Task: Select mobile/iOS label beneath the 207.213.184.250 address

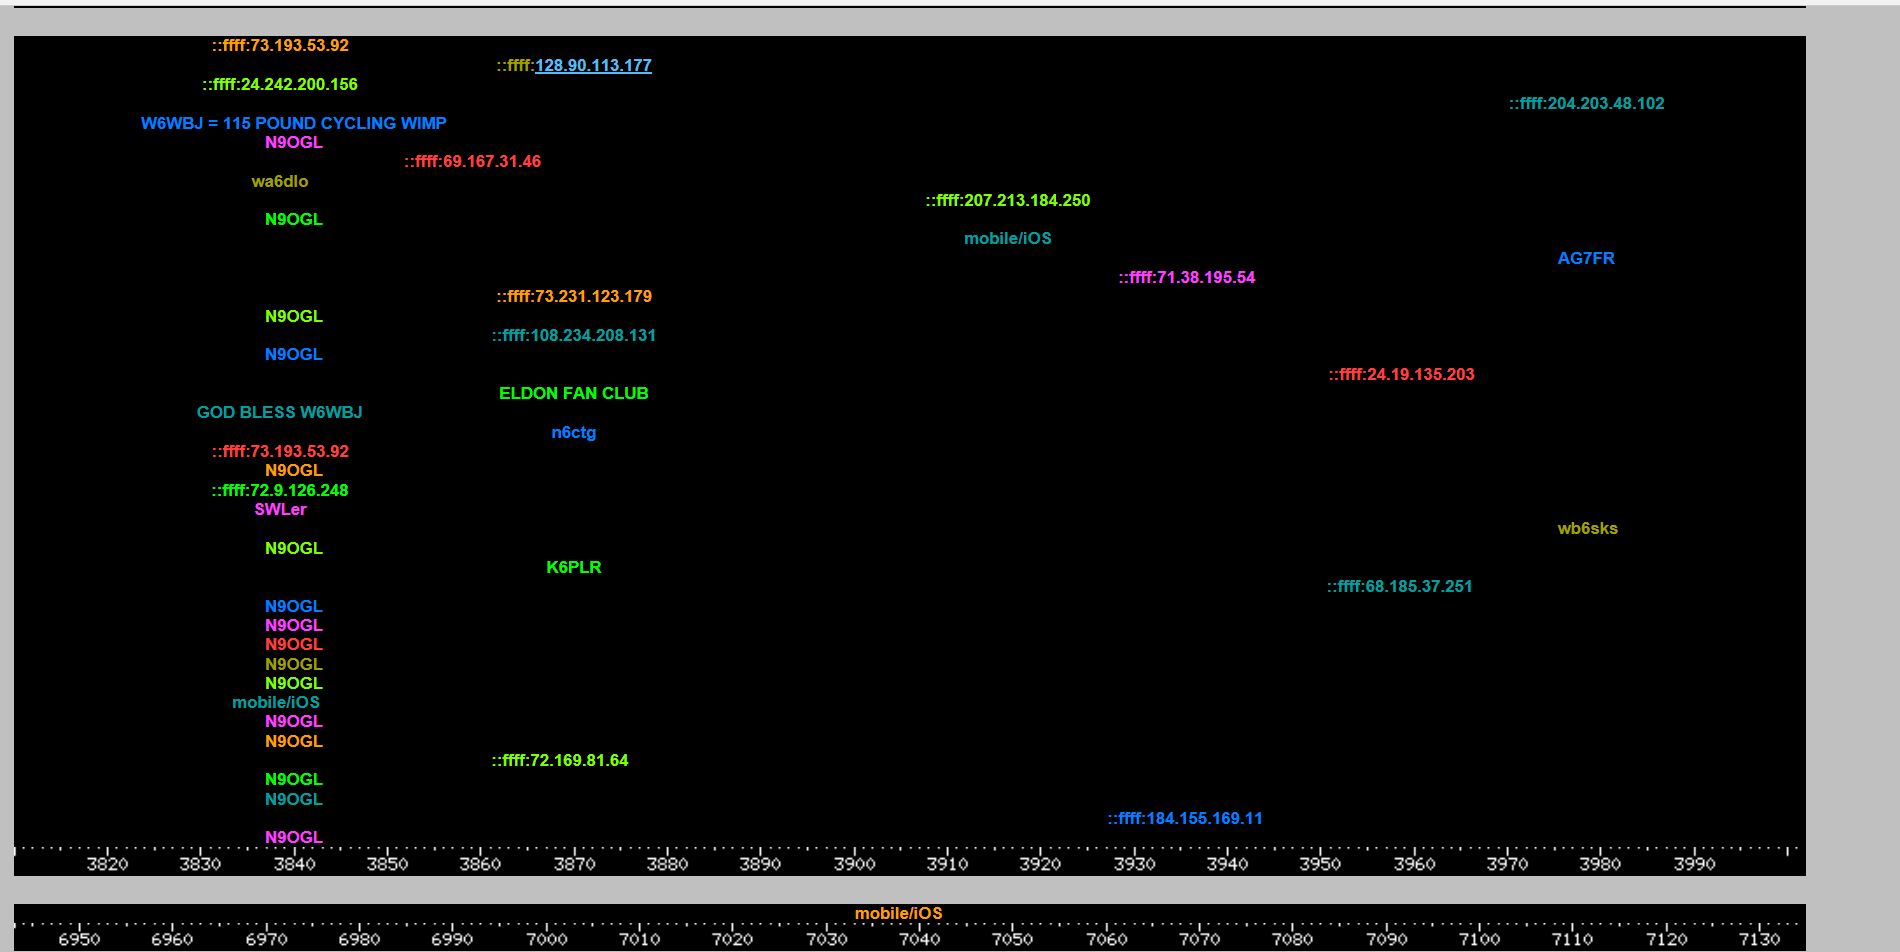Action: (x=1008, y=238)
